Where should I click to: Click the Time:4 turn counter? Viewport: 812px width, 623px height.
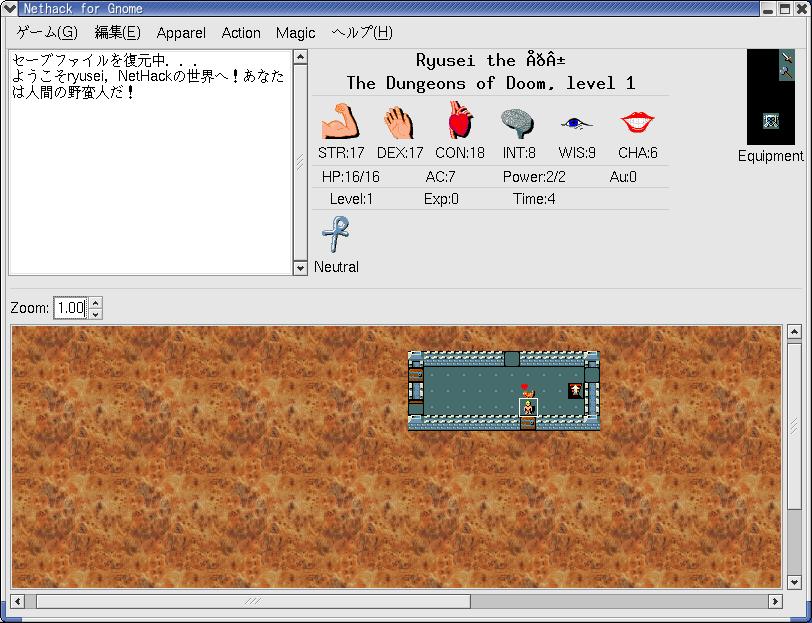[534, 199]
